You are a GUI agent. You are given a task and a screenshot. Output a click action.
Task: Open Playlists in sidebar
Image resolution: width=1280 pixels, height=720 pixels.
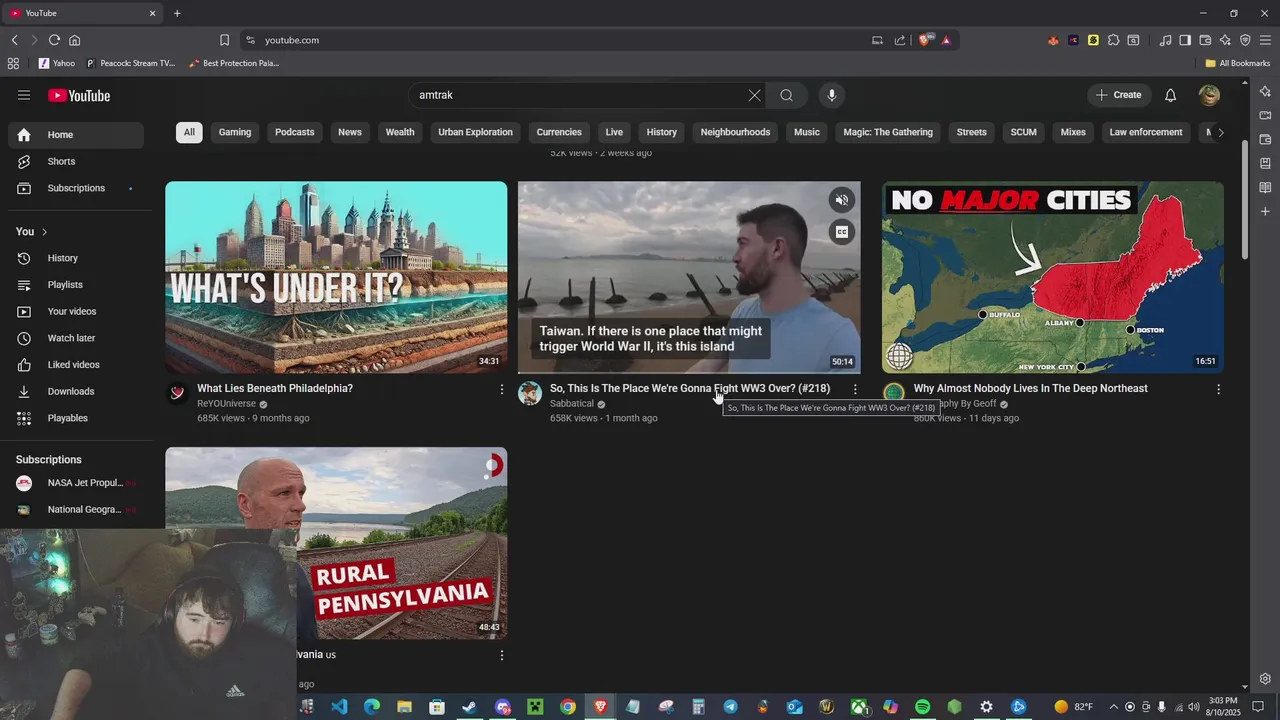(76, 285)
